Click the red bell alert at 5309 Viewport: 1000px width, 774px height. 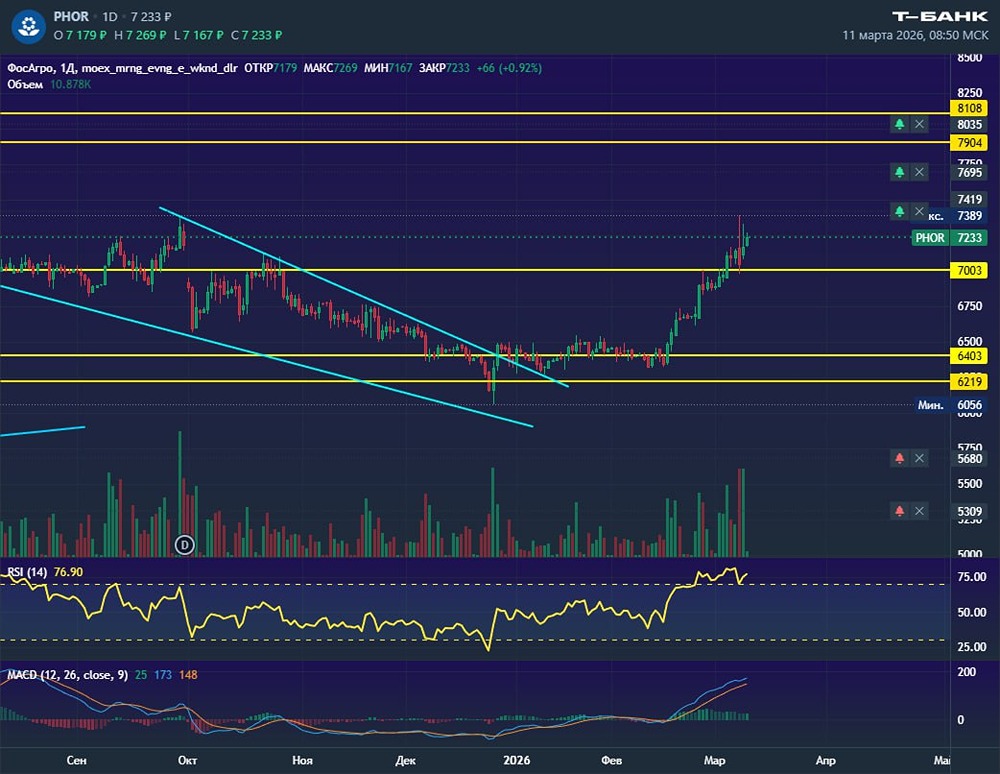click(x=899, y=511)
